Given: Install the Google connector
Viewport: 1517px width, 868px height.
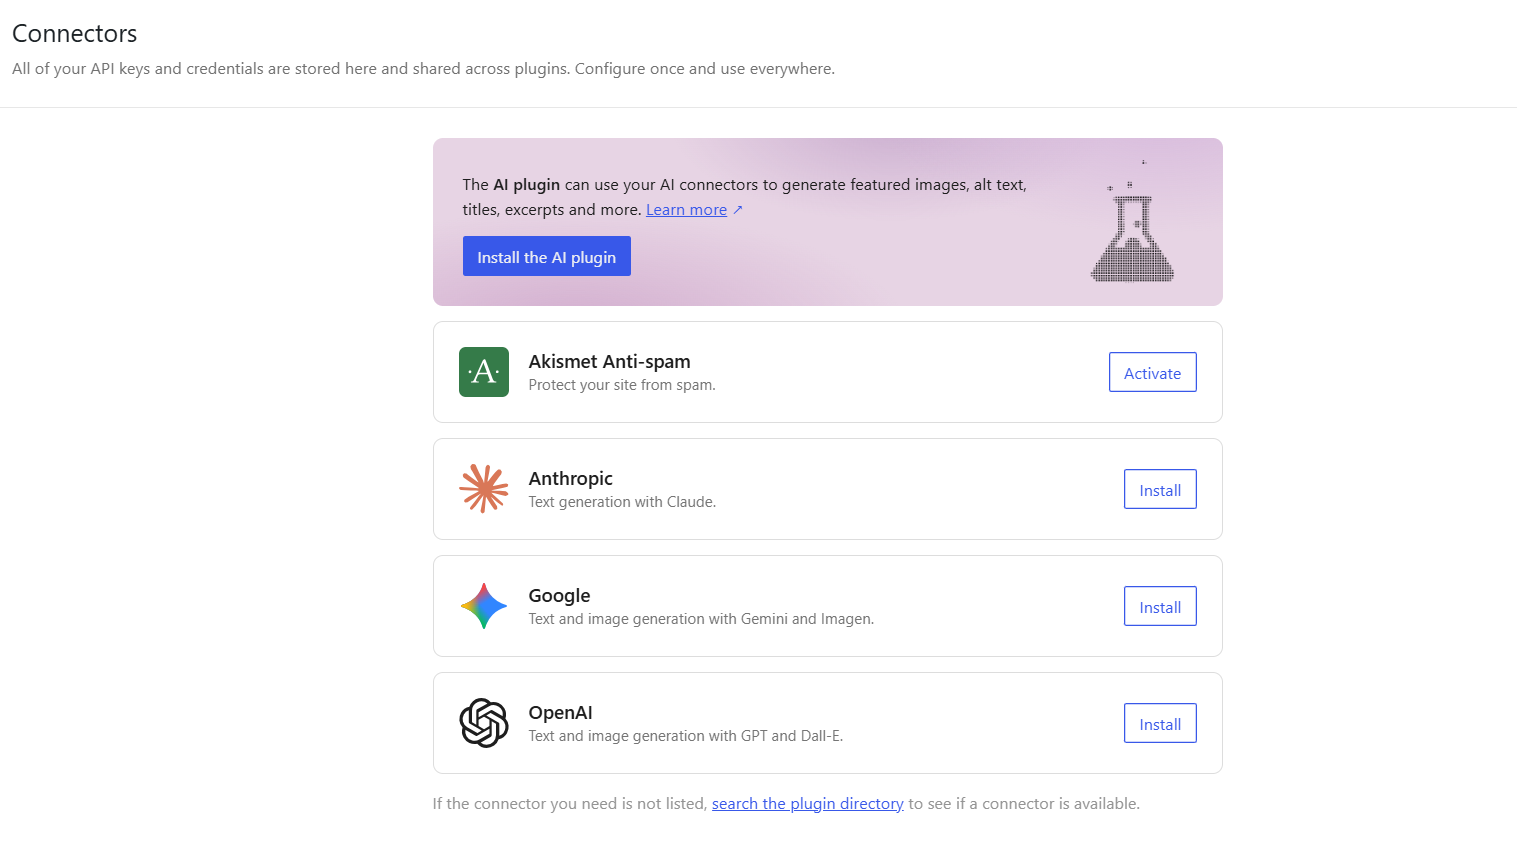Looking at the screenshot, I should pos(1160,606).
